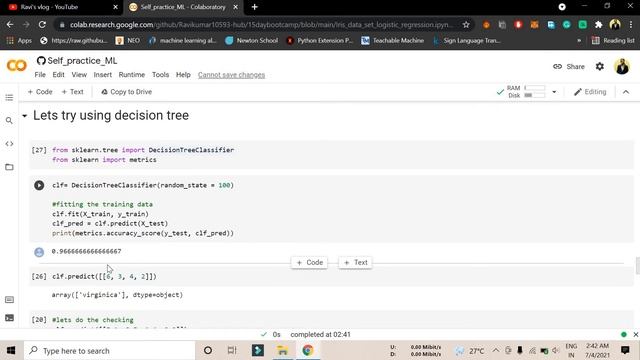
Task: Close the Self_practice_ML Colaboratory tab
Action: (x=236, y=7)
